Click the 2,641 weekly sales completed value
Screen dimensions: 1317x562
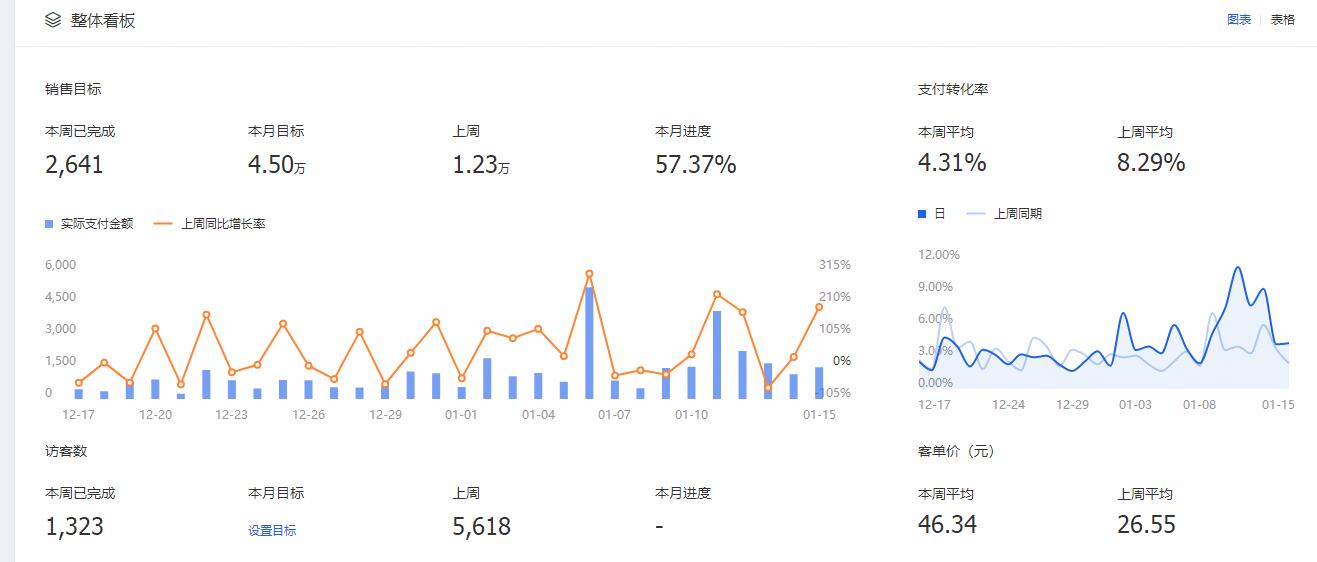point(74,165)
